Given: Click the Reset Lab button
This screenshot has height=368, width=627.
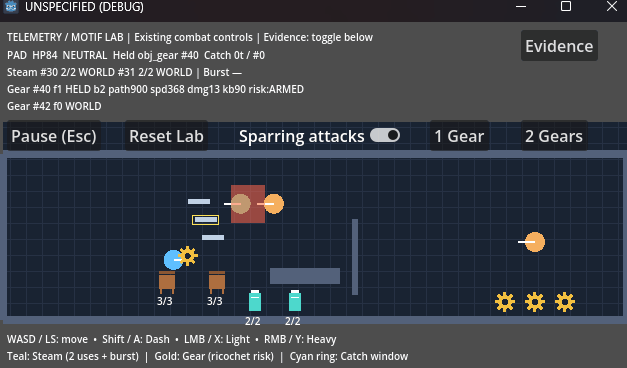Looking at the screenshot, I should point(166,136).
